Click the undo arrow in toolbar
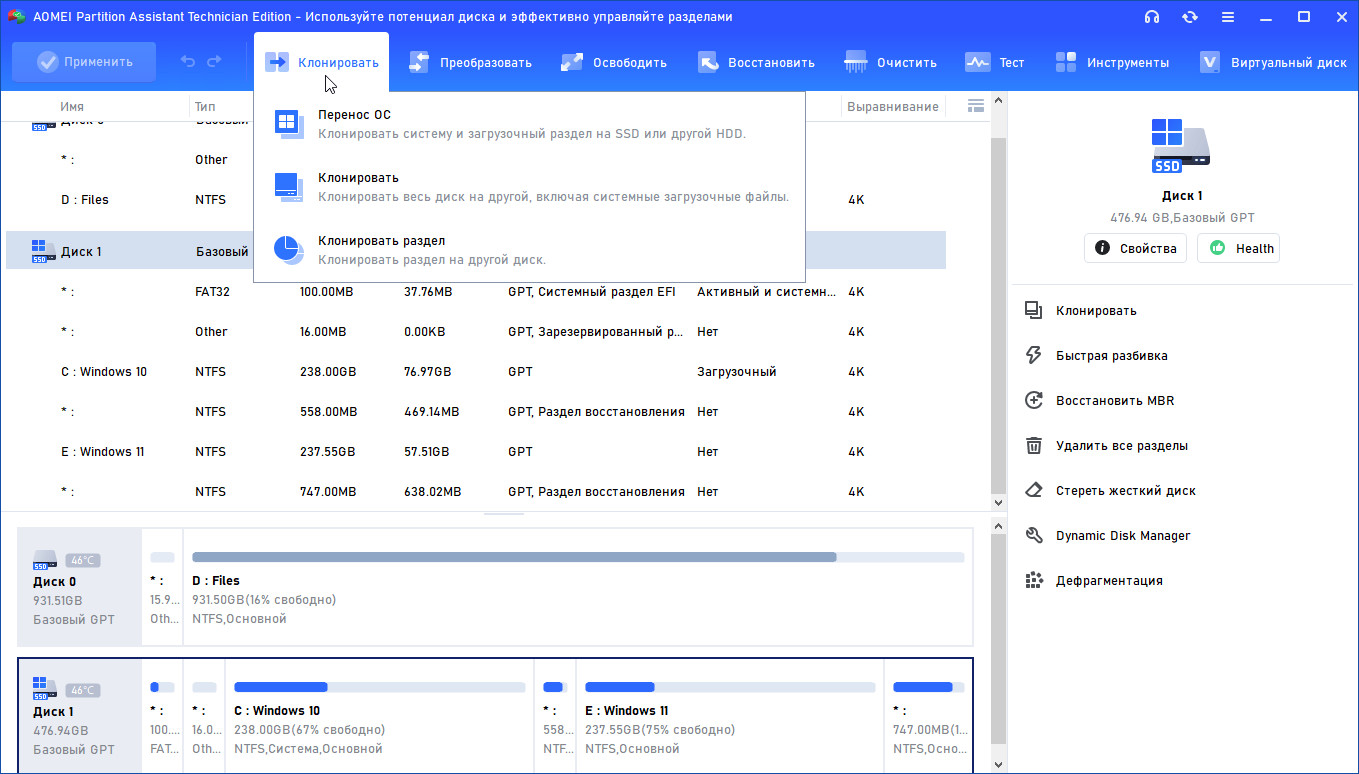The height and width of the screenshot is (774, 1359). 187,62
